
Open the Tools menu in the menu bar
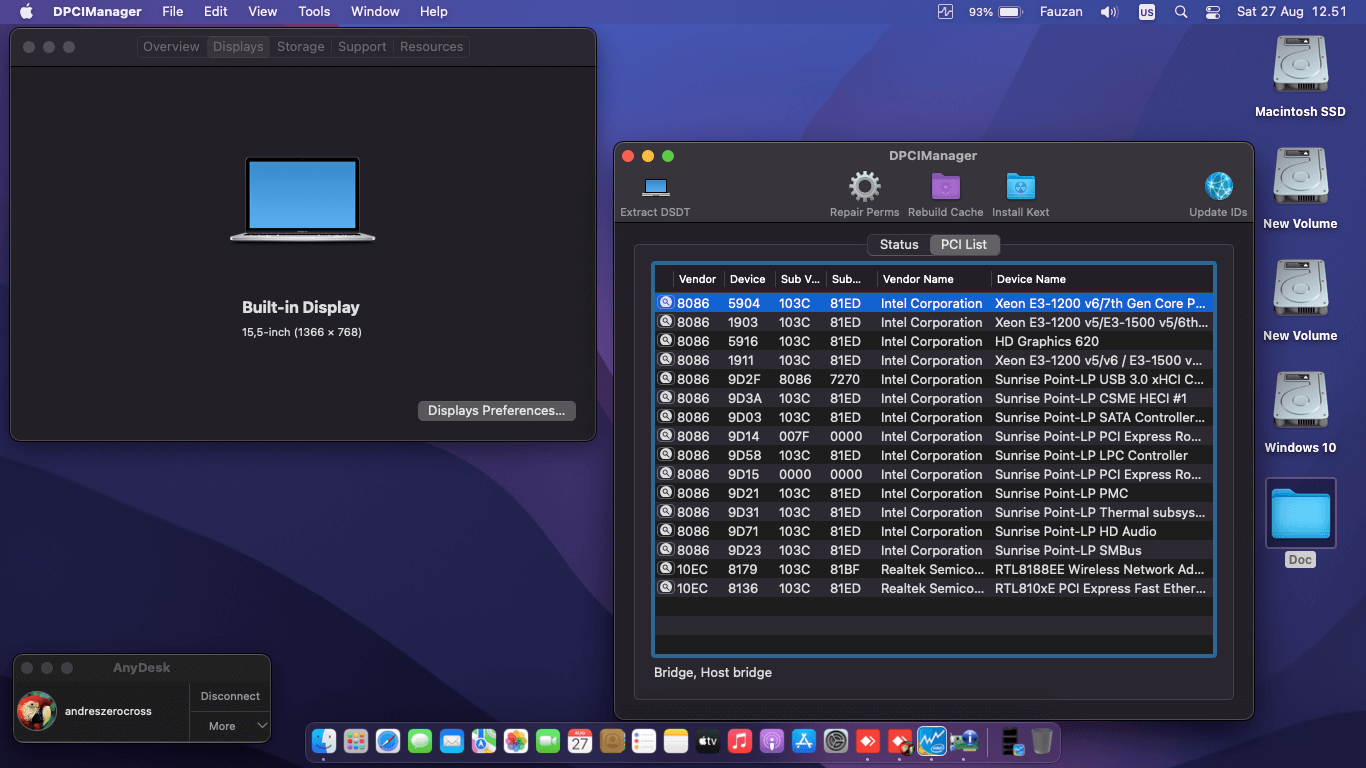313,11
